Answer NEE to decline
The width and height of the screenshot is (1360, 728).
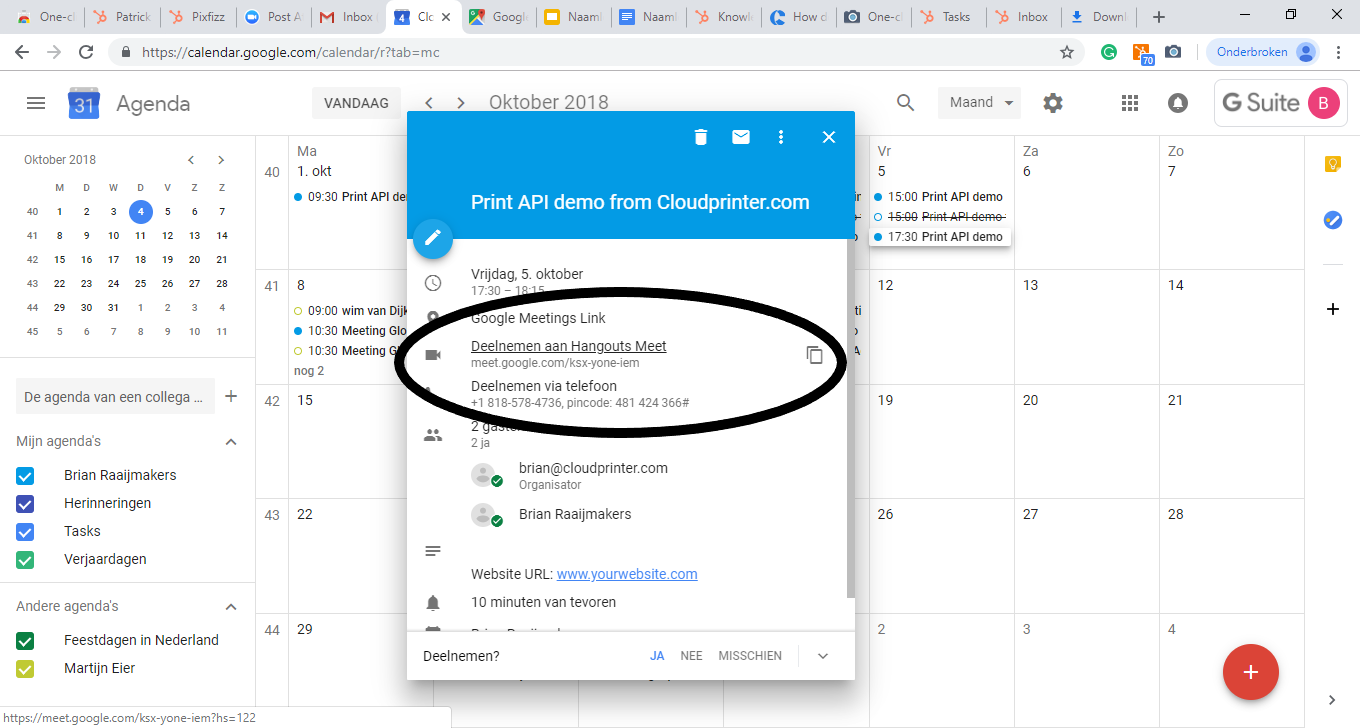pos(691,656)
